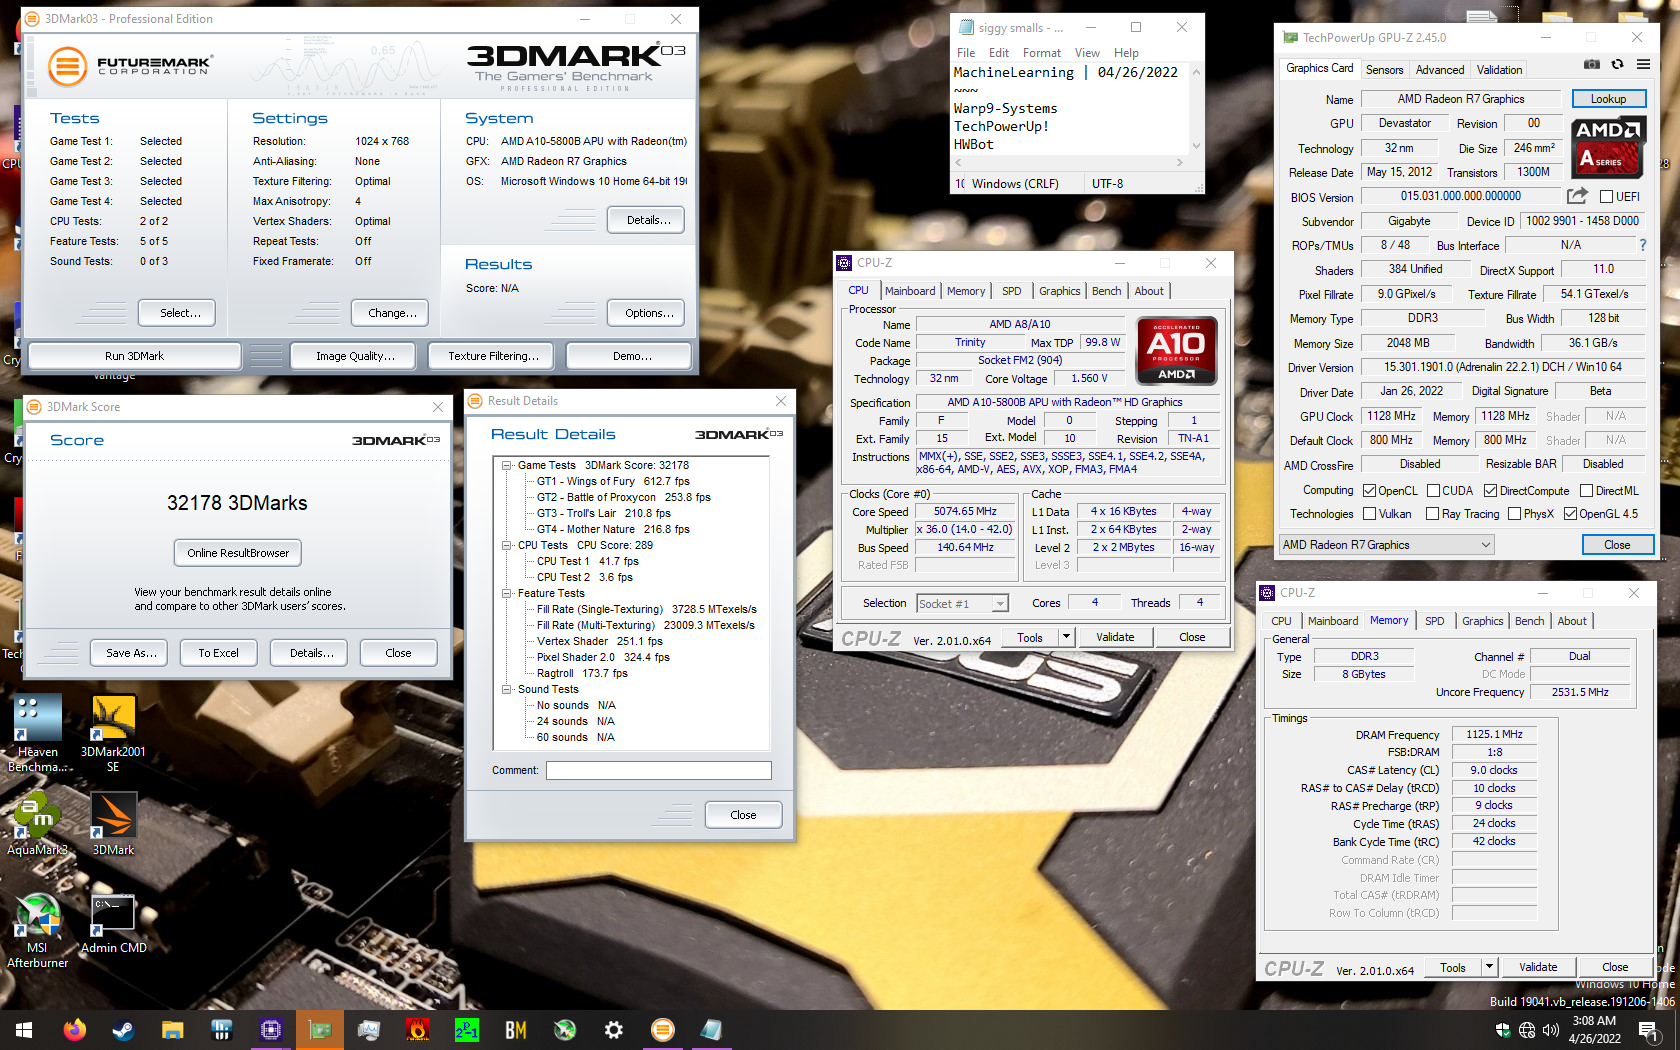Open the Mainboard tab in CPU-Z CPU window
Viewport: 1680px width, 1050px height.
point(910,291)
